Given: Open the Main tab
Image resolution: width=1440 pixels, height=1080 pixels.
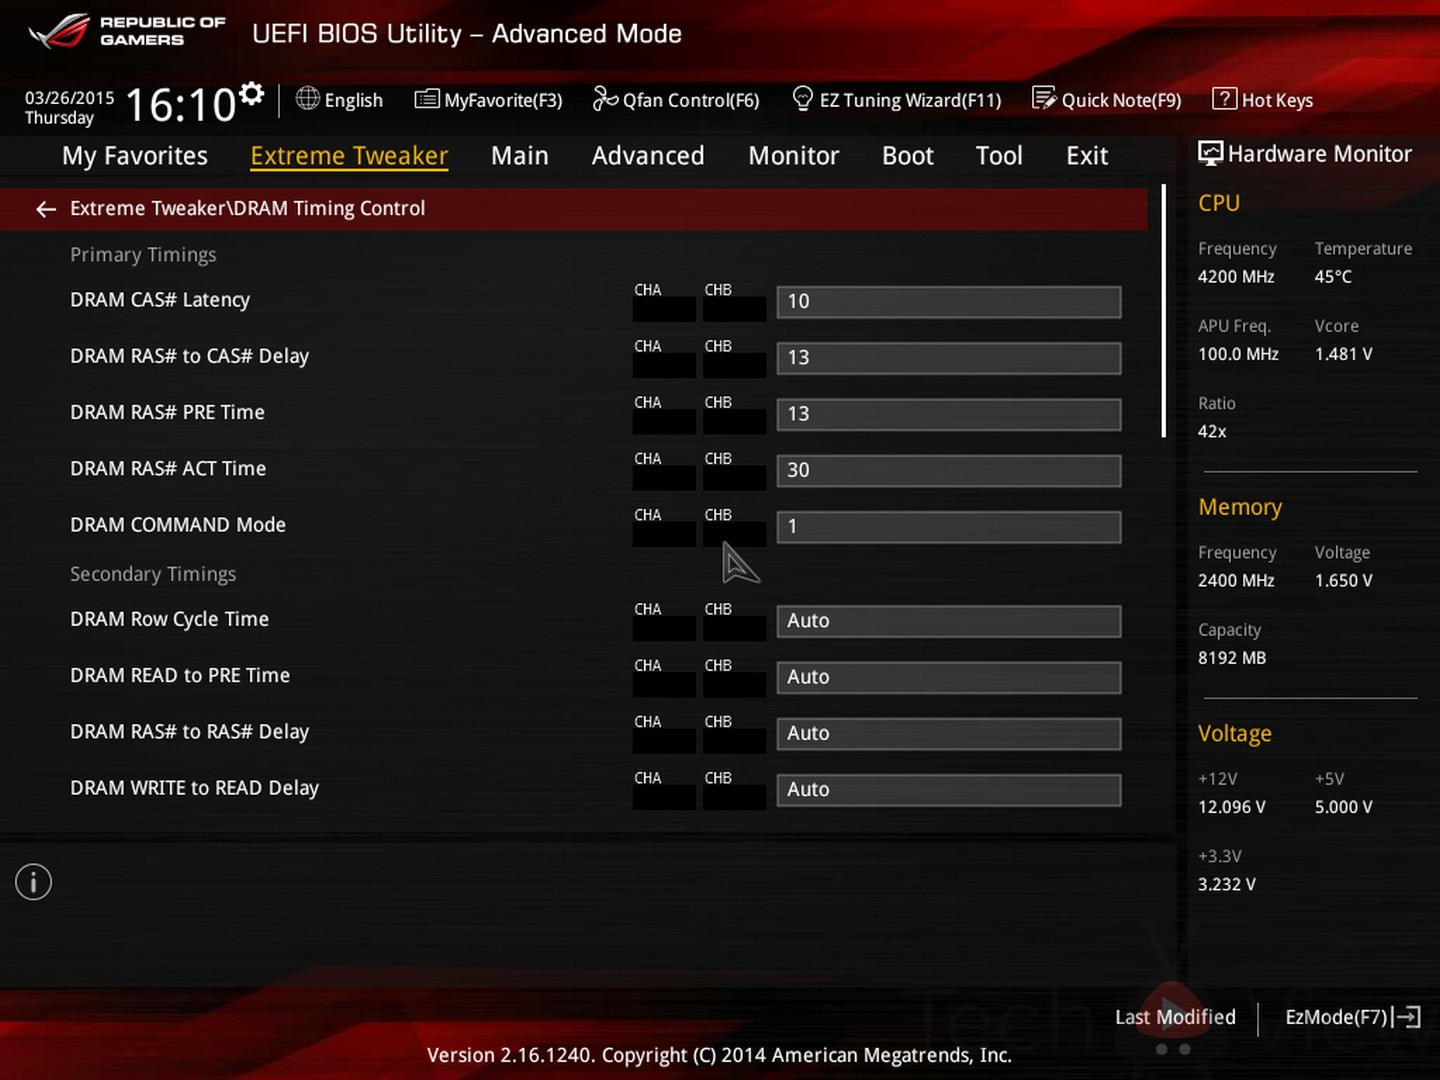Looking at the screenshot, I should click(x=520, y=156).
